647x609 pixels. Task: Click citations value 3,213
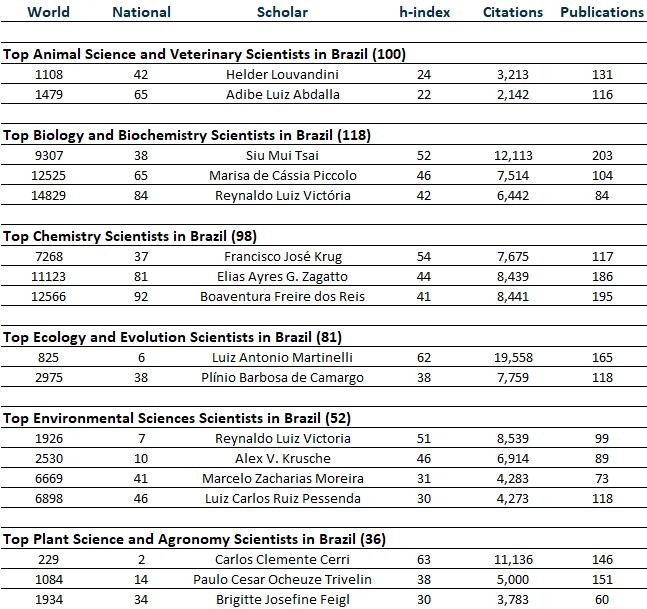(x=513, y=74)
